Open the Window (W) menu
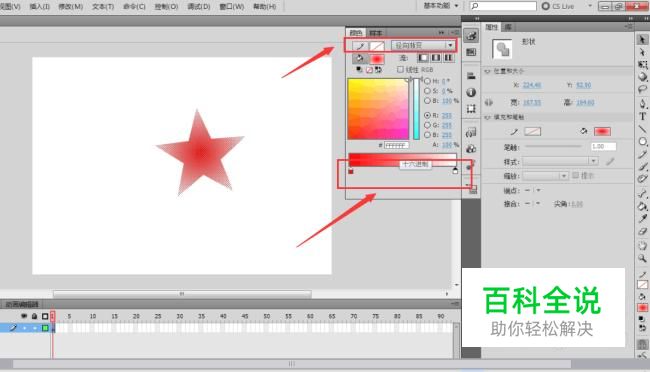Viewport: 650px width, 372px height. point(231,7)
